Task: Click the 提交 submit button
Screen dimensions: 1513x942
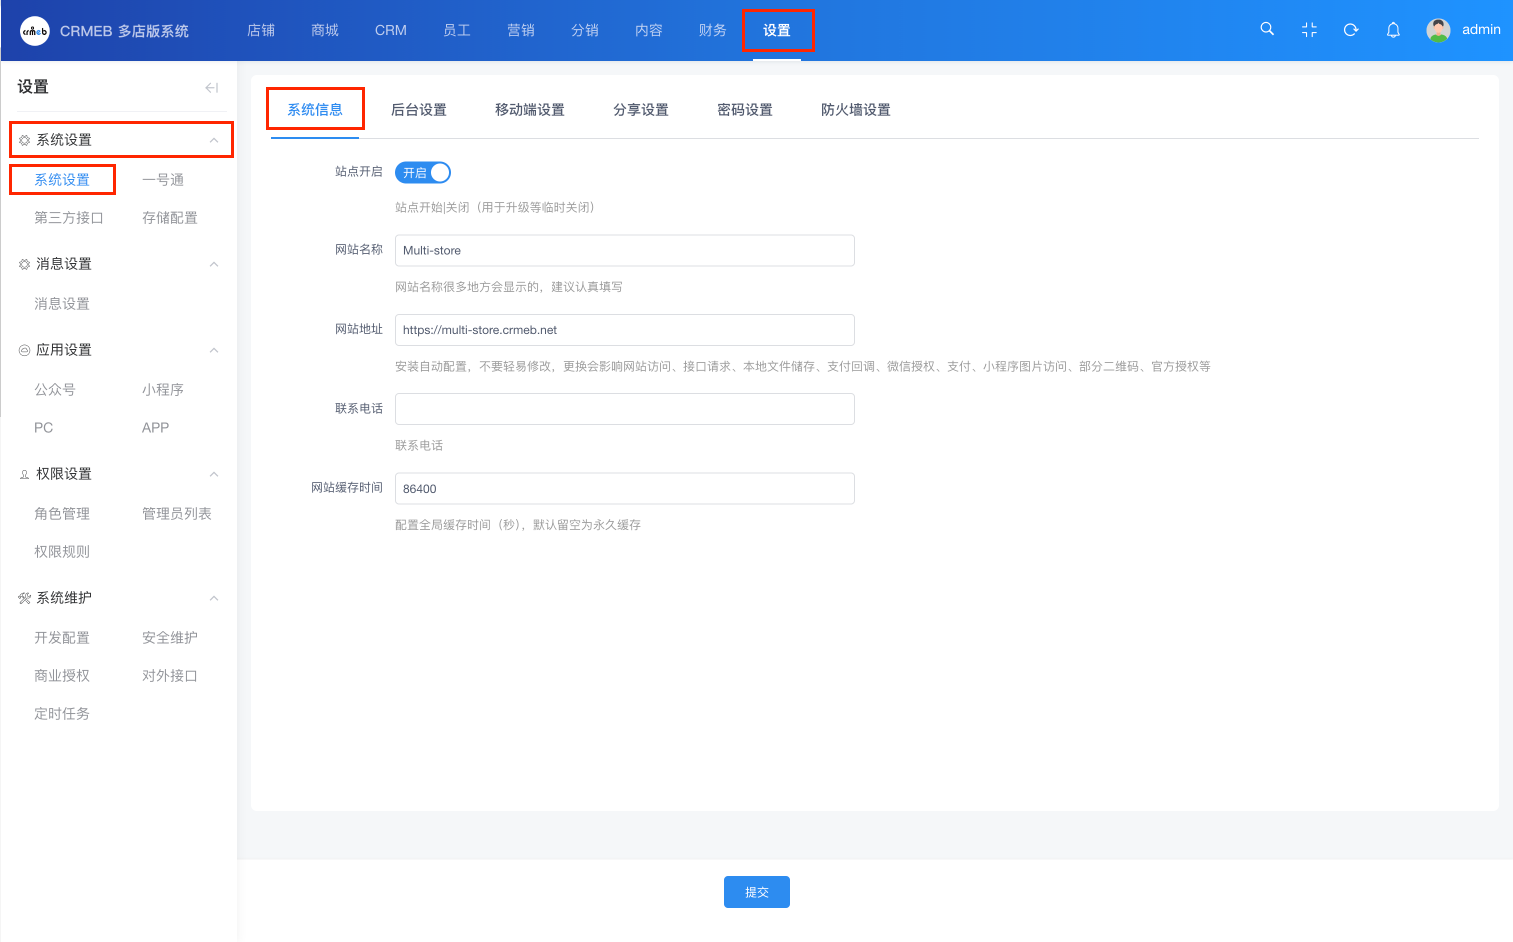Action: [x=757, y=892]
